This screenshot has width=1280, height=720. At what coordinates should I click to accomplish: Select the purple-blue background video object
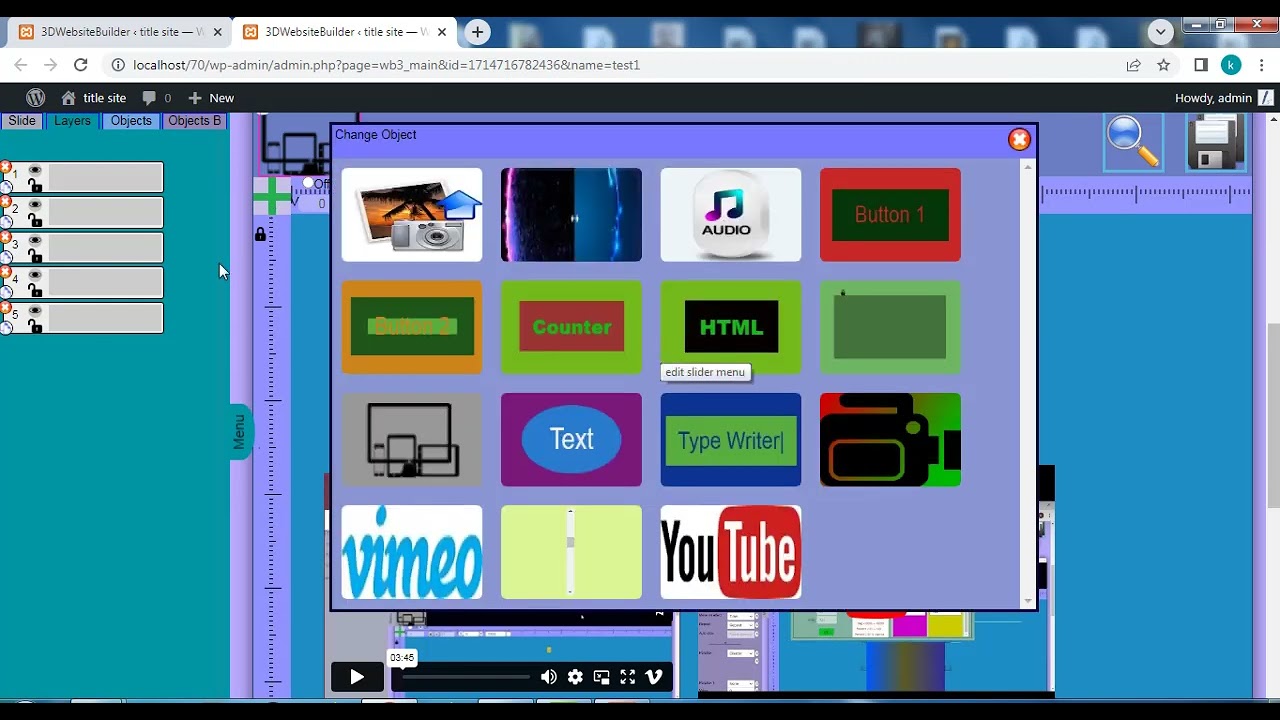coord(571,215)
